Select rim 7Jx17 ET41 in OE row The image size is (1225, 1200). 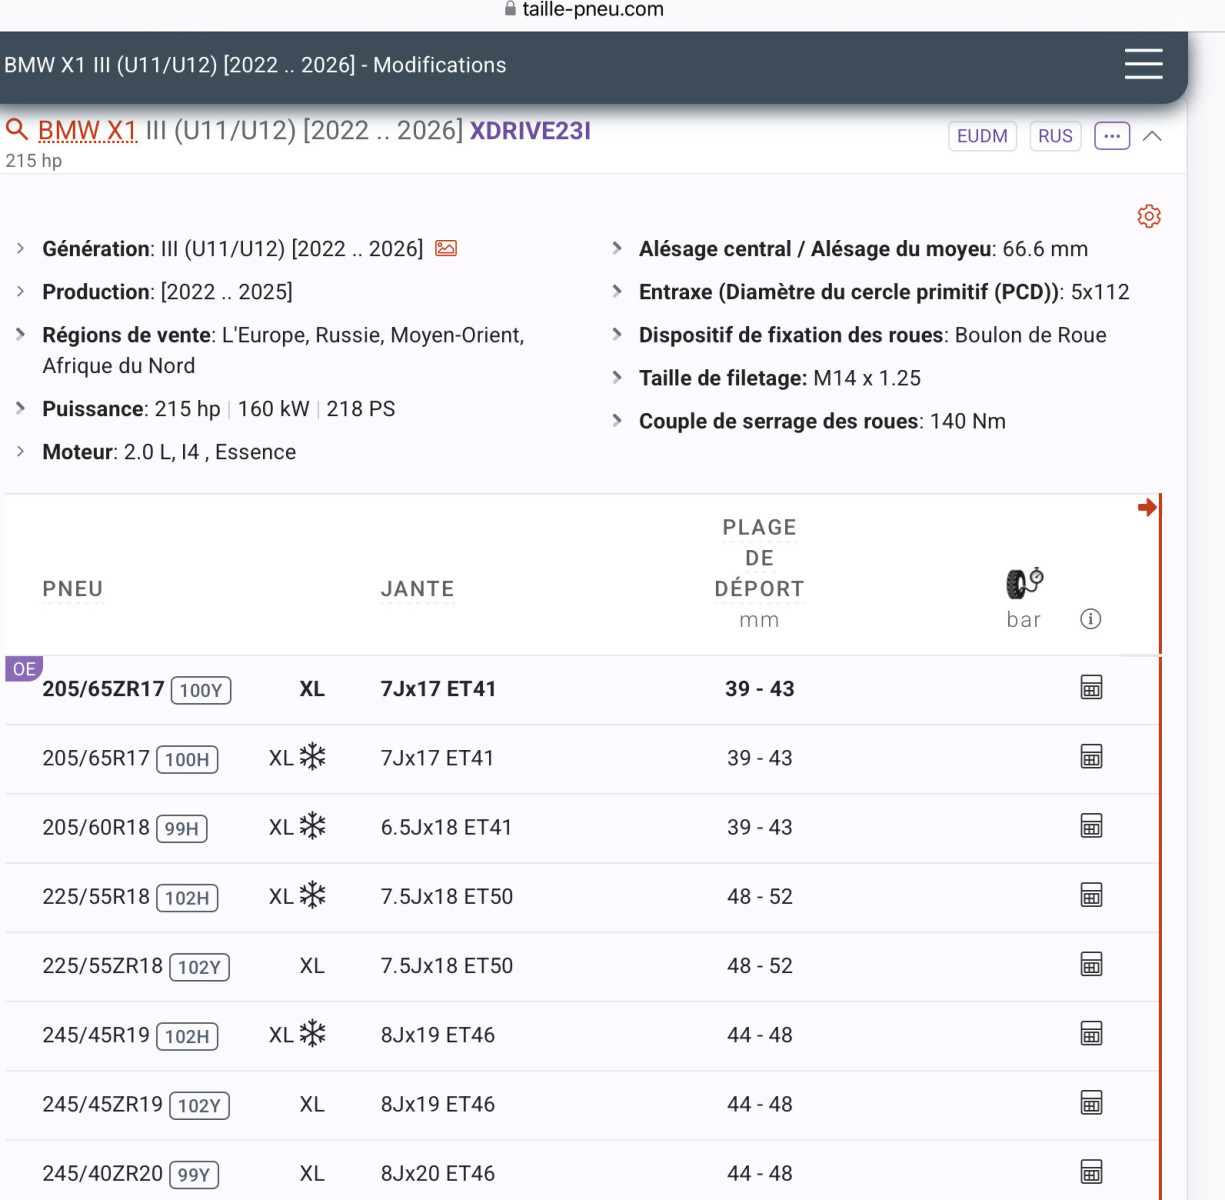(x=438, y=688)
